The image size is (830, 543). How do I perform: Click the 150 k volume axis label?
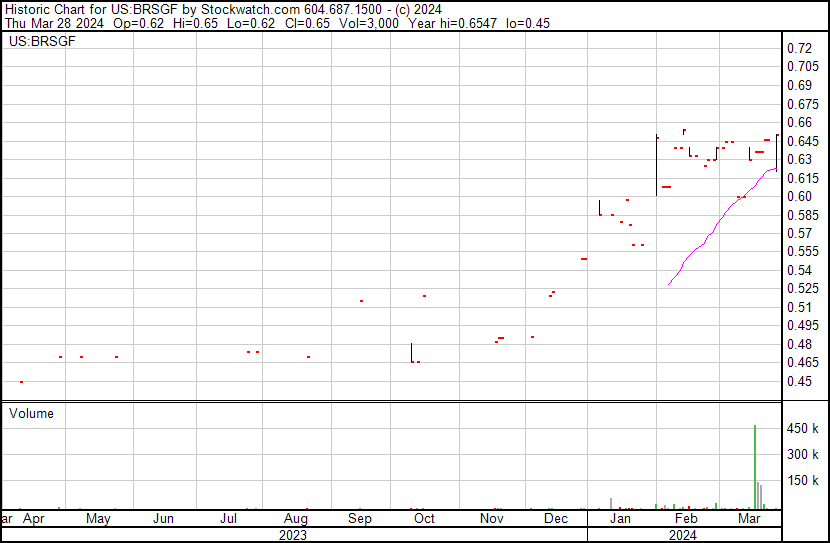pyautogui.click(x=804, y=481)
